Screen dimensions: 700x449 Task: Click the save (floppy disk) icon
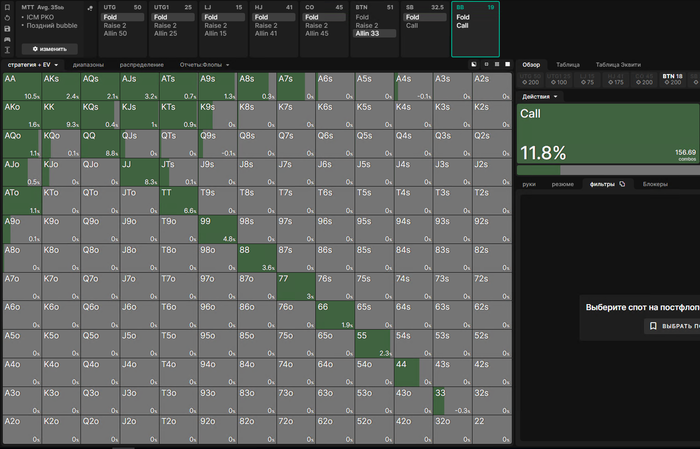(7, 29)
